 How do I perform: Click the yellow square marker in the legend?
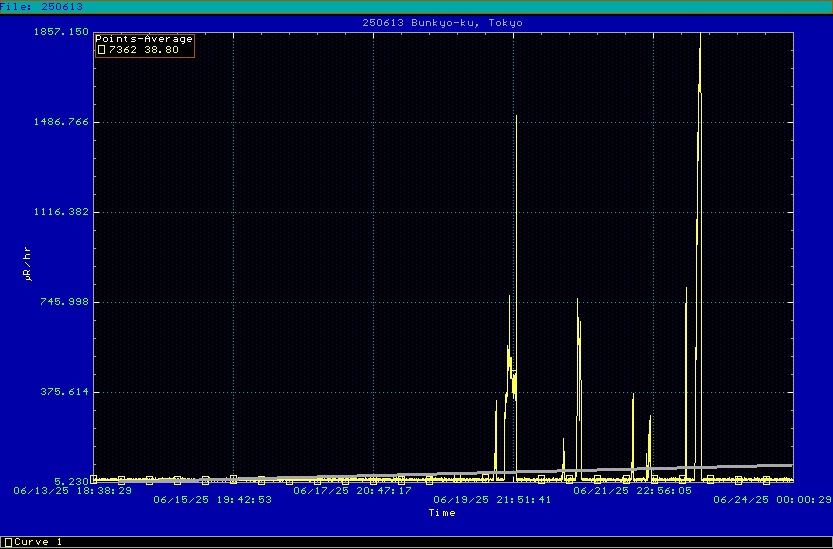(x=101, y=49)
